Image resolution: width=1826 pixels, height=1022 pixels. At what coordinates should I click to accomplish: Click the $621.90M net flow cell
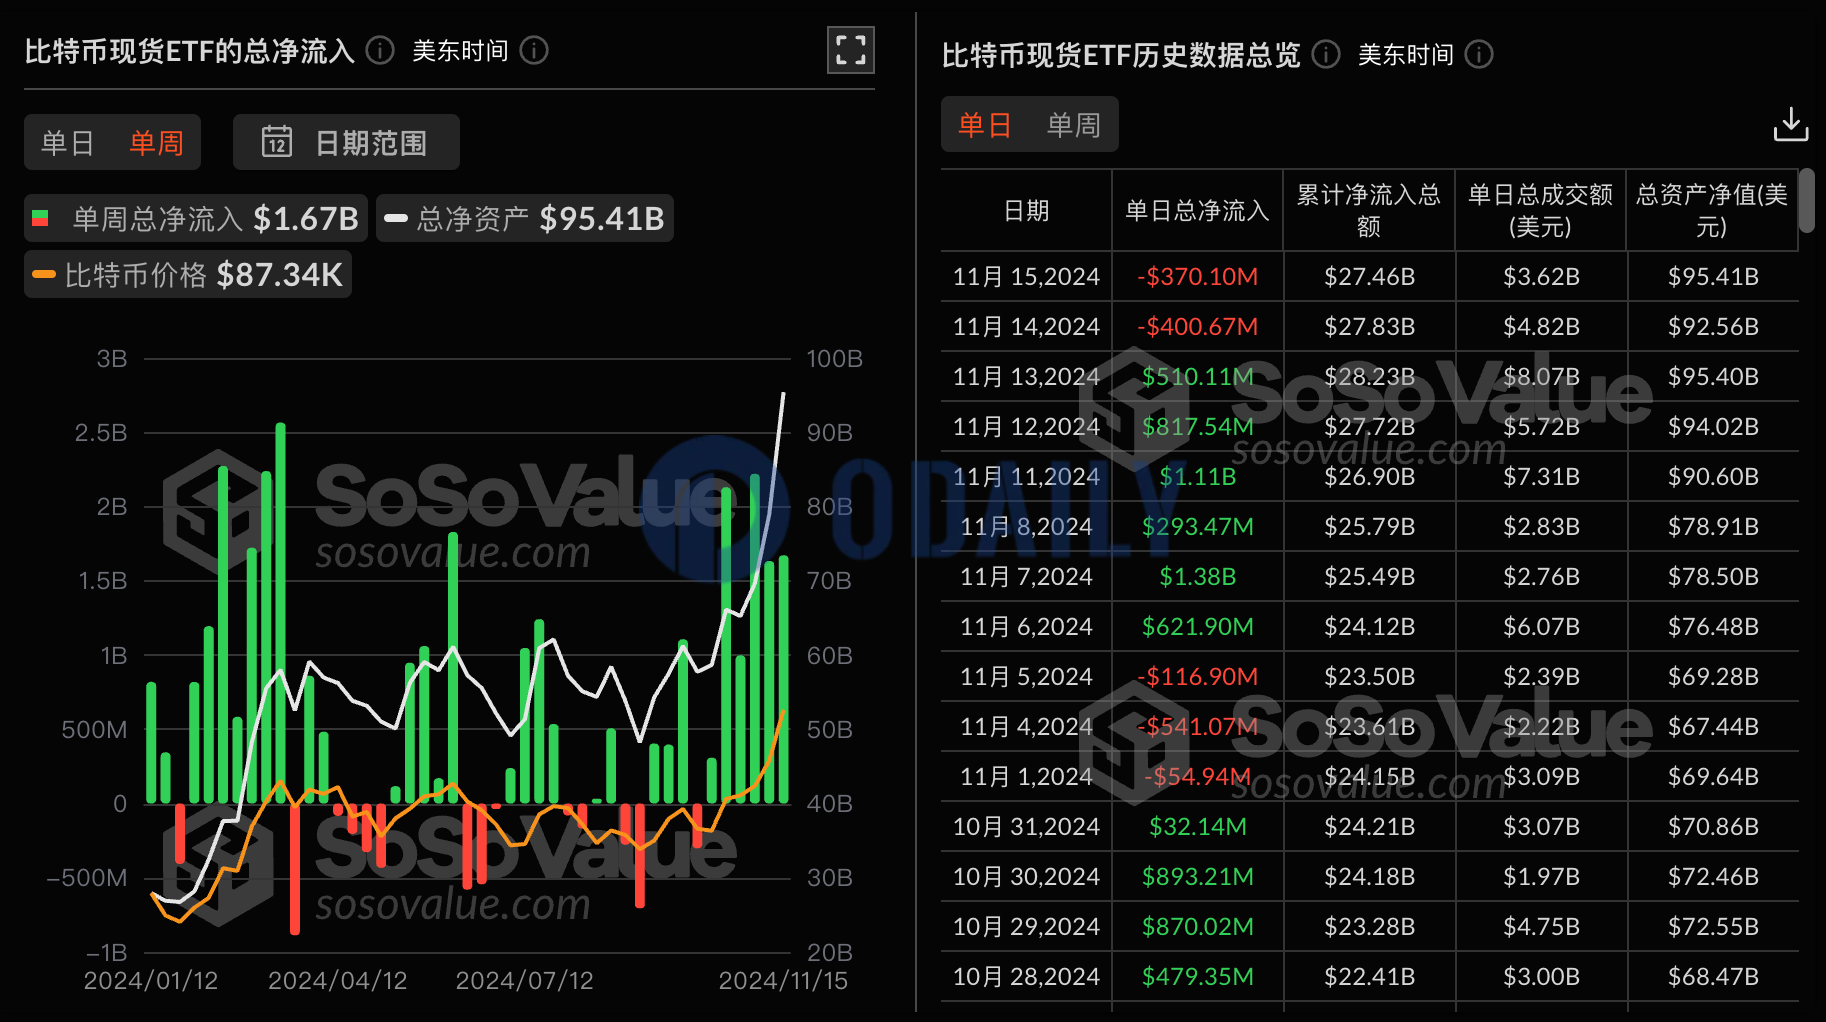[x=1197, y=626]
